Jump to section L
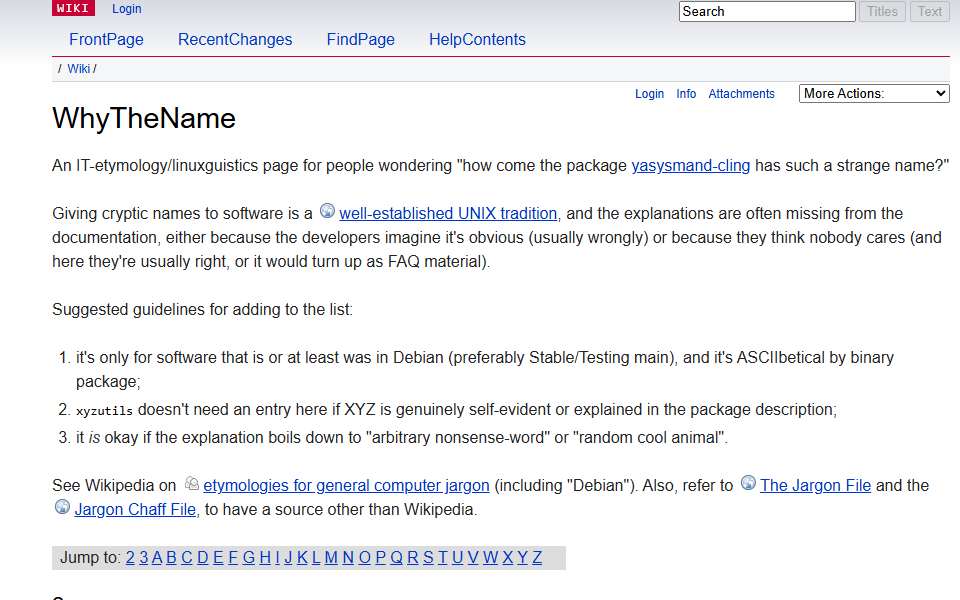Viewport: 960px width, 600px height. click(316, 558)
